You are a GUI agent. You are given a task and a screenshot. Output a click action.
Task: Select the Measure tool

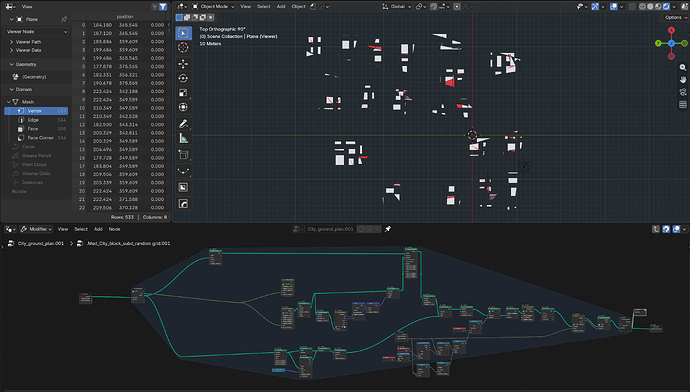click(x=184, y=139)
